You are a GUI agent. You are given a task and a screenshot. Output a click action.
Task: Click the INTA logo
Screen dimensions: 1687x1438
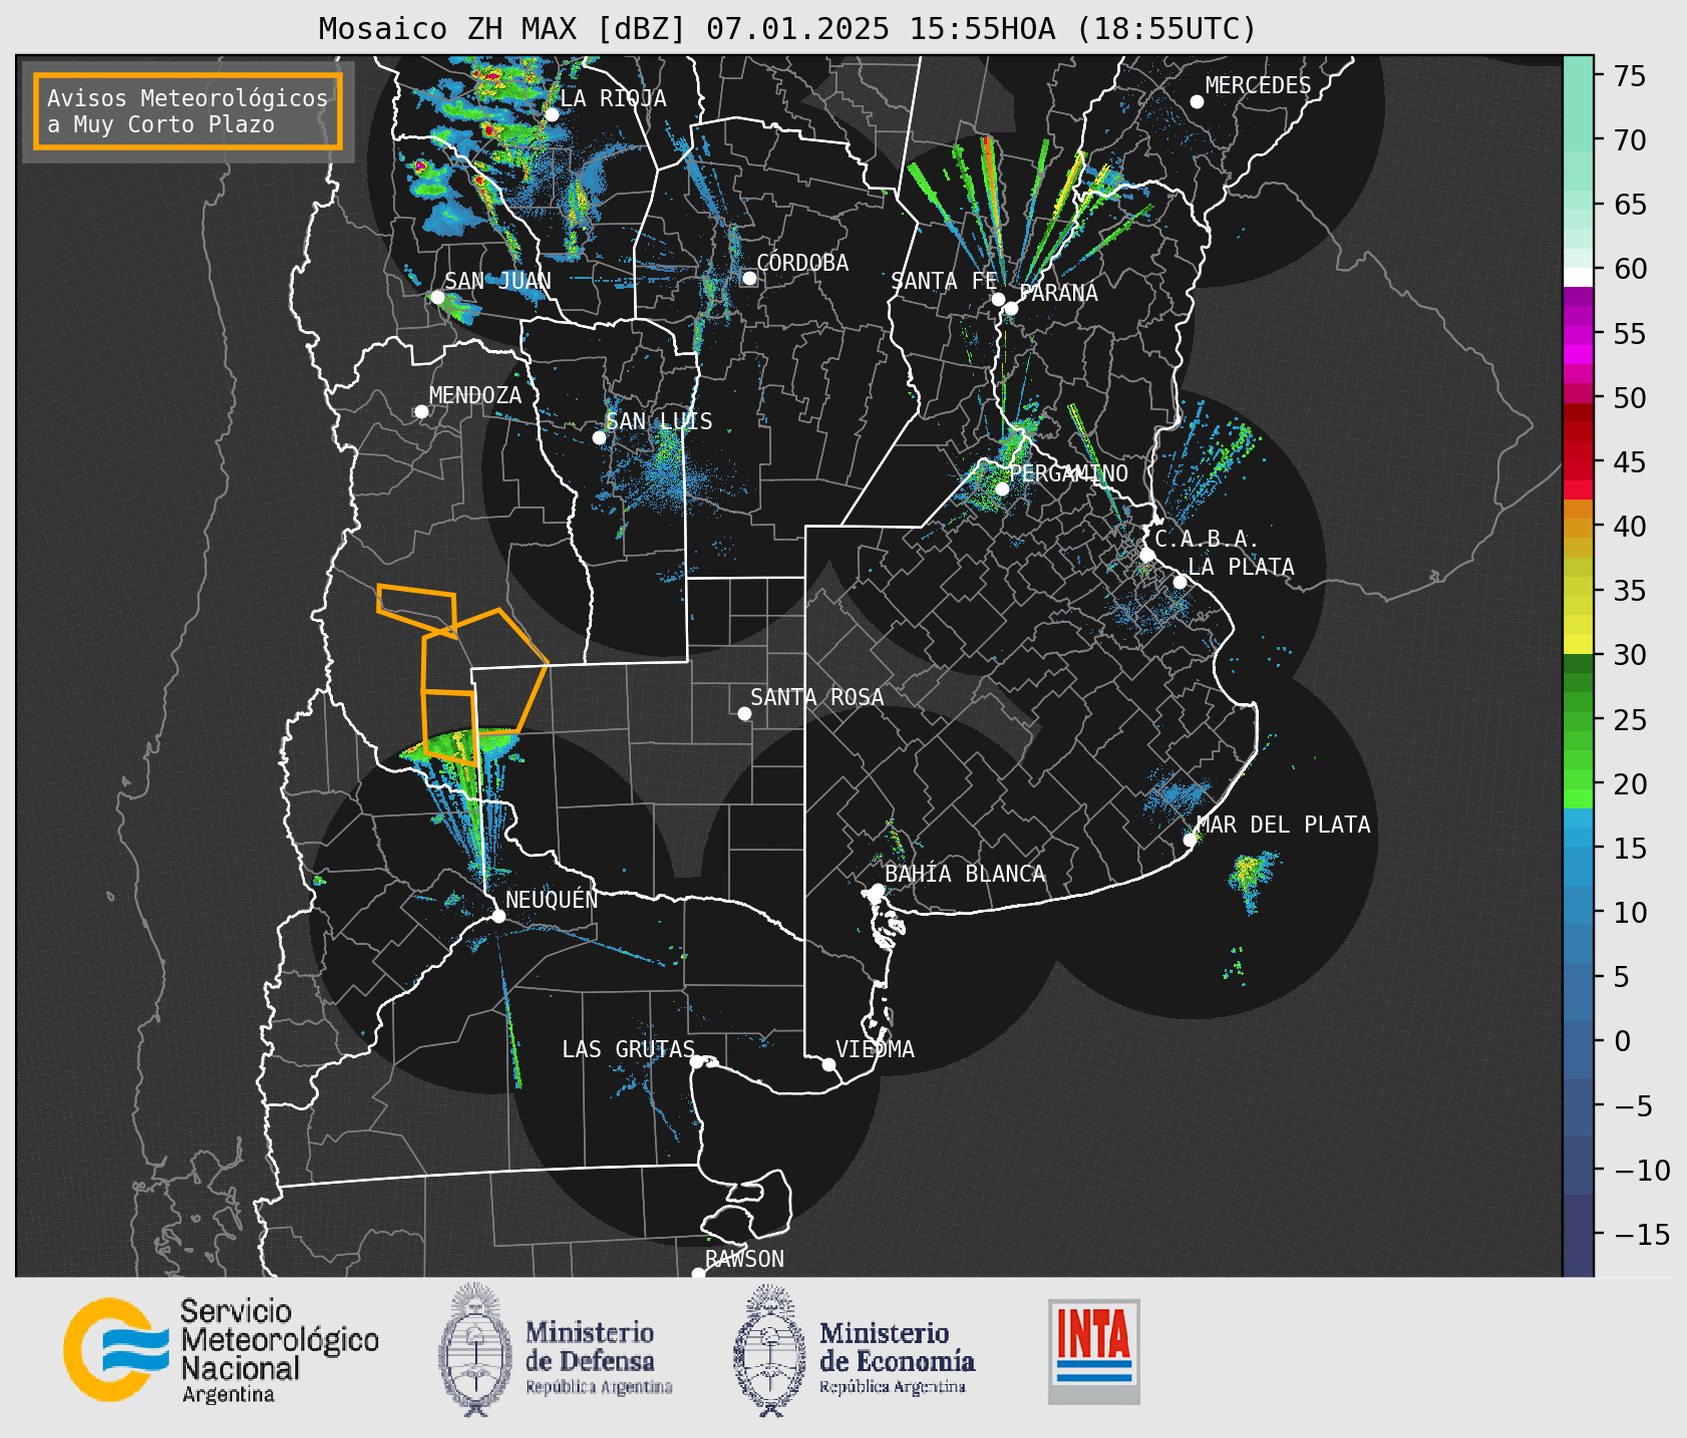tap(1094, 1351)
